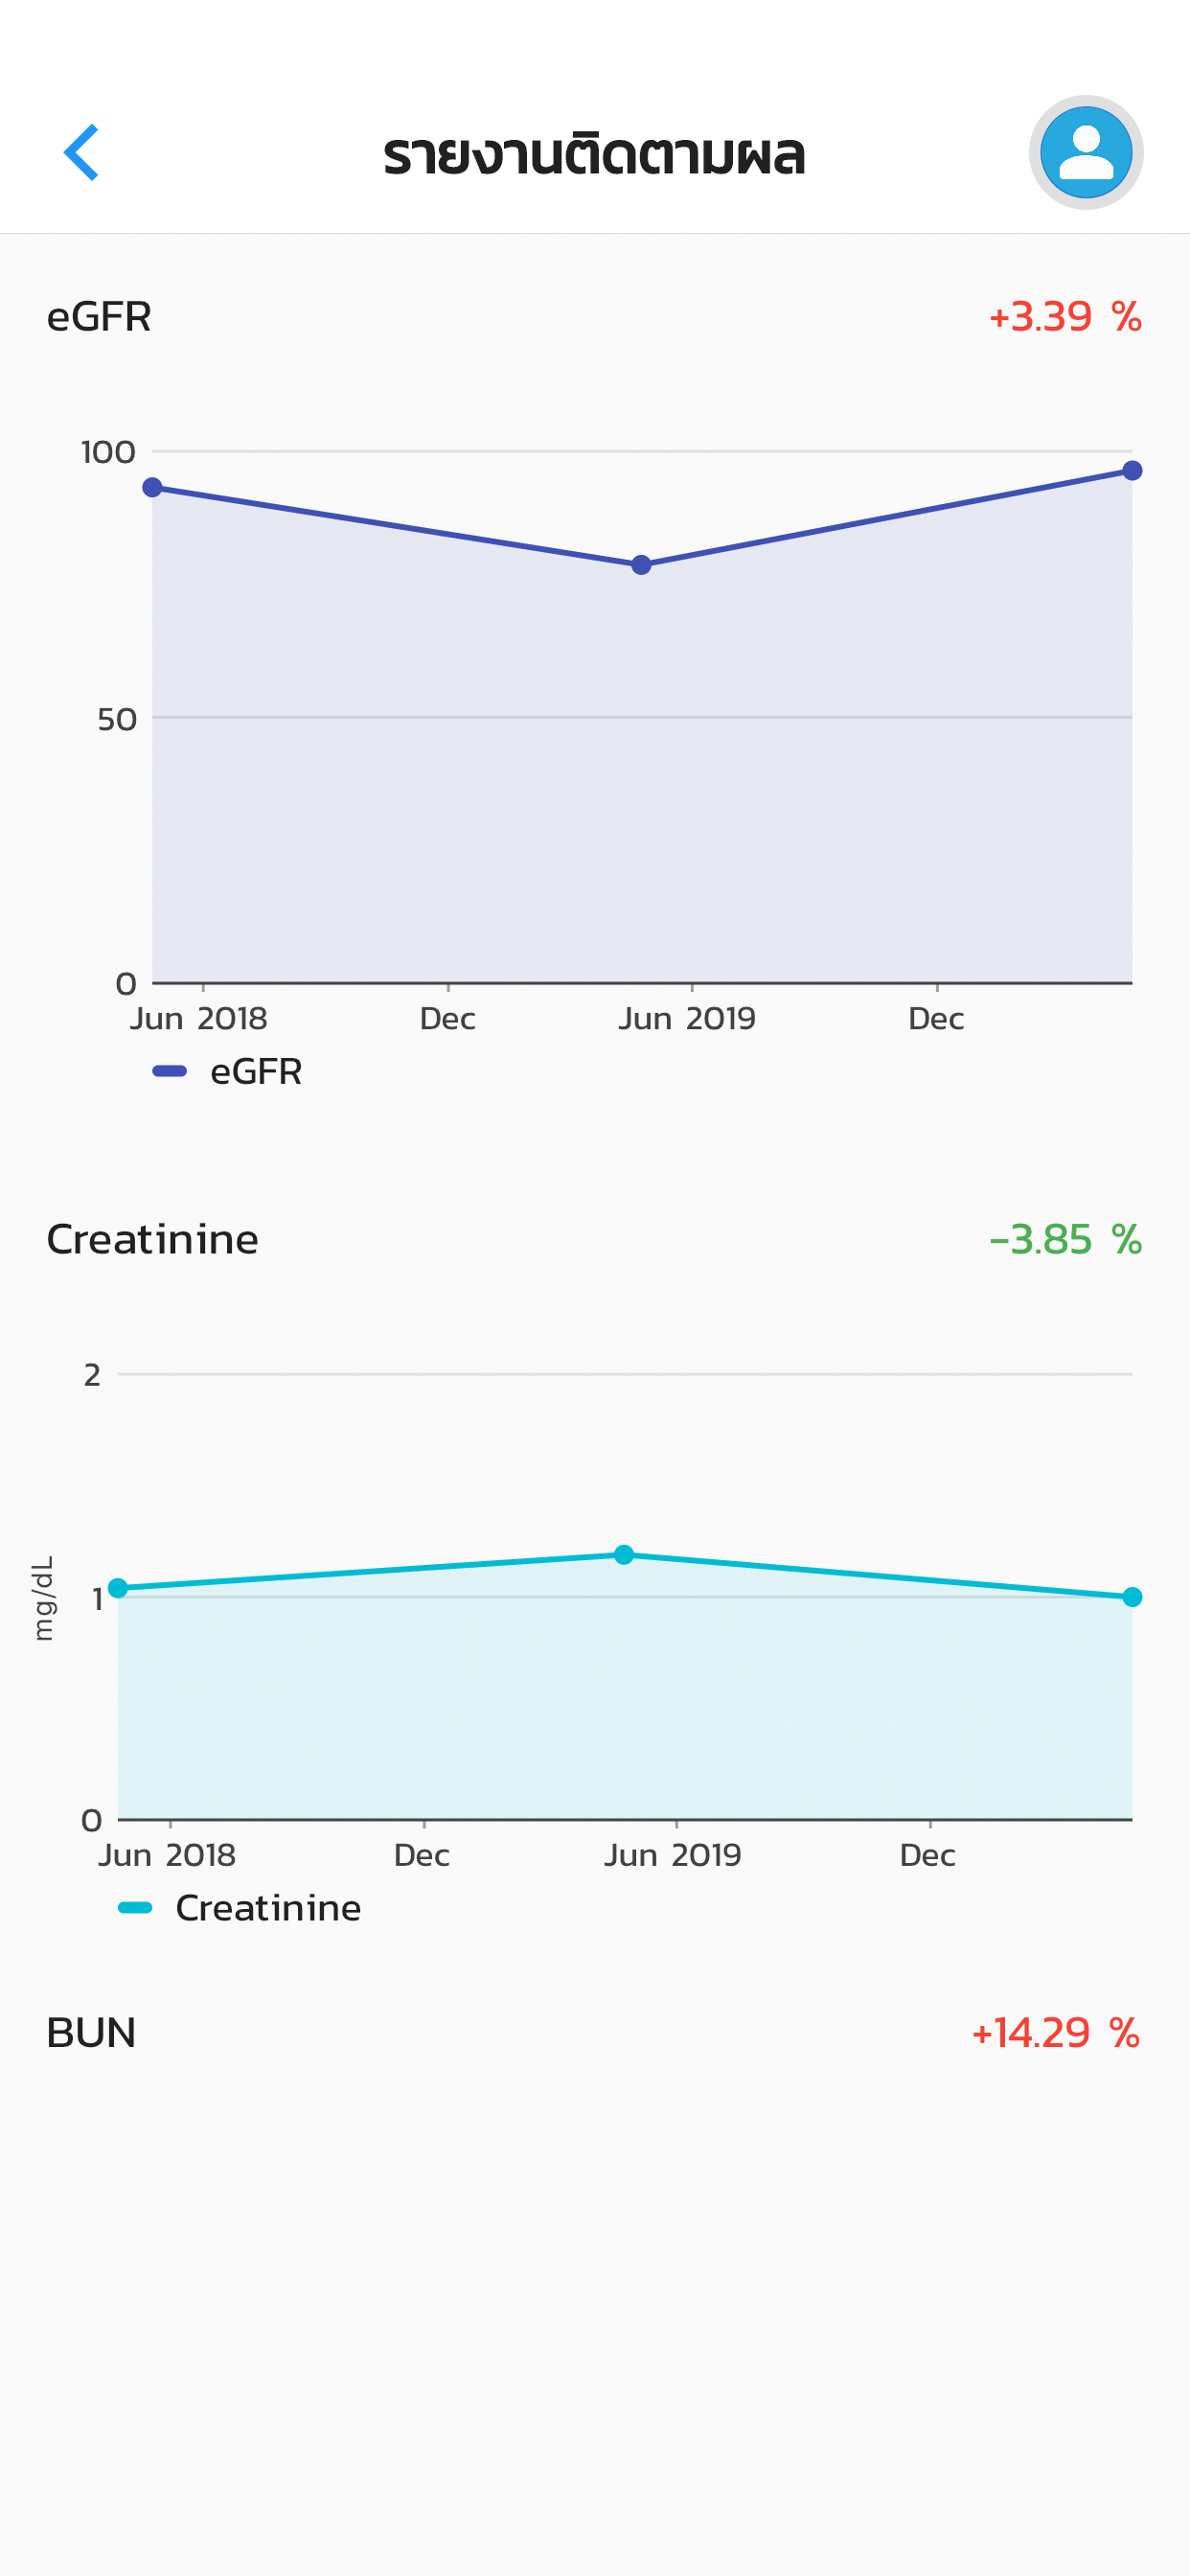Screen dimensions: 1190x2576
Task: Open the Creatinine section heading
Action: point(153,1239)
